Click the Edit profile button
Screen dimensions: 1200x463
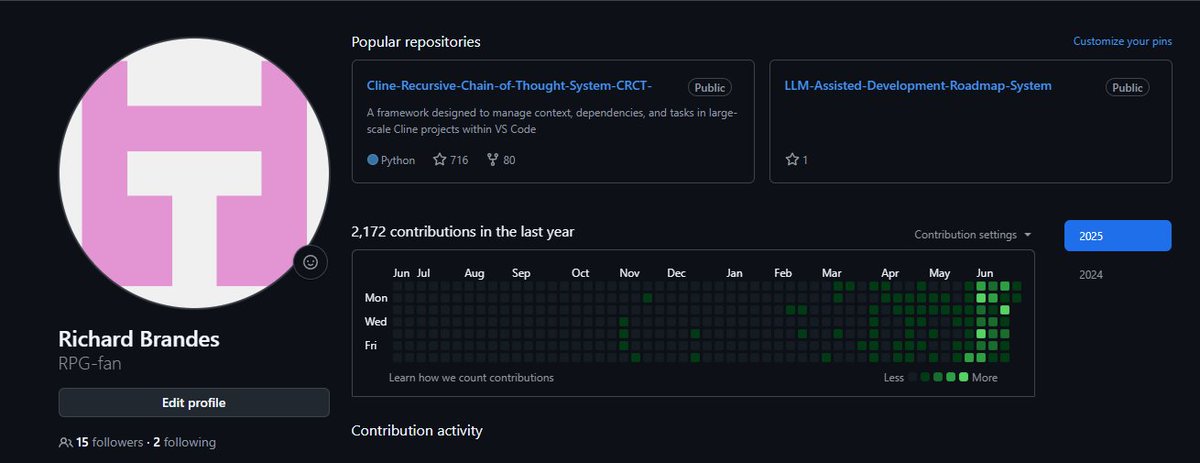194,403
